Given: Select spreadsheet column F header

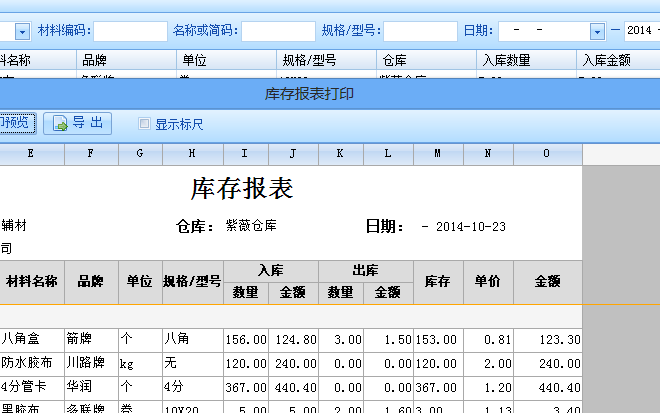Looking at the screenshot, I should [x=91, y=154].
